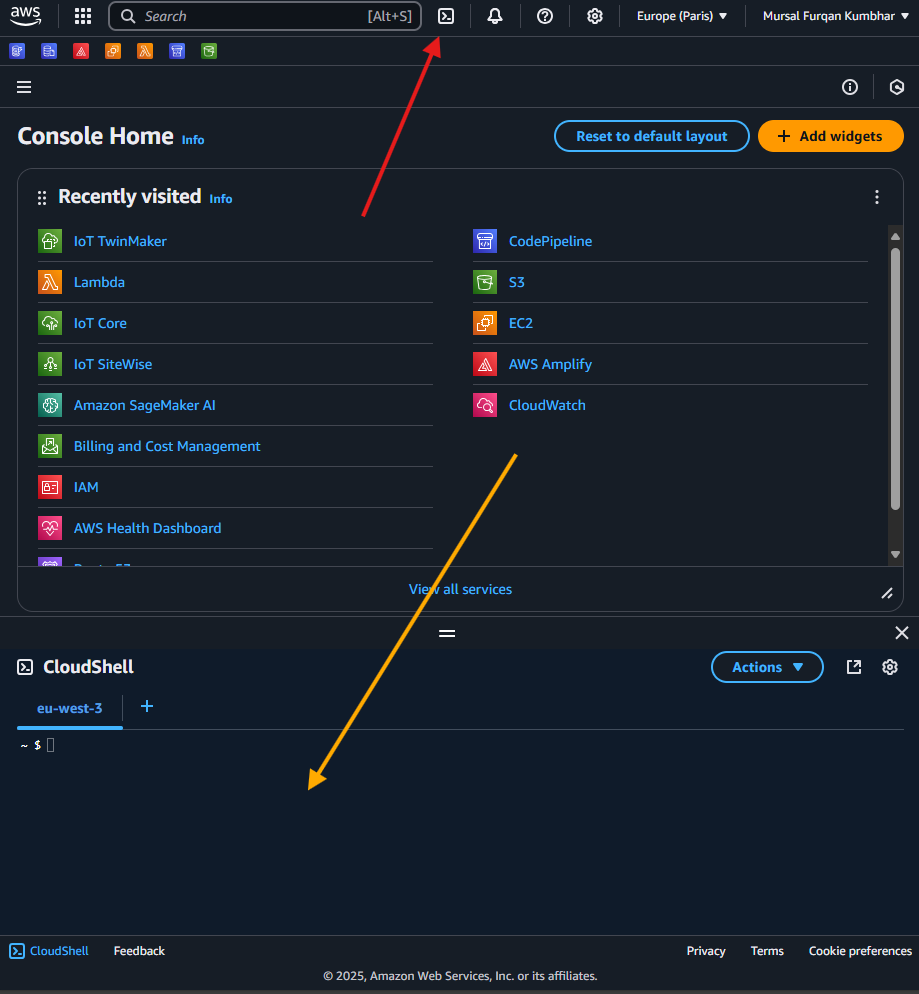Screen dimensions: 919x994
Task: Open the notifications bell
Action: 495,16
